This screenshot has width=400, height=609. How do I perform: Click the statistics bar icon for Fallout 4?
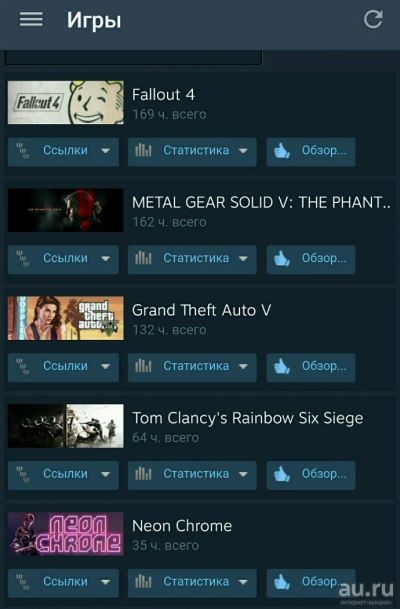pos(143,150)
